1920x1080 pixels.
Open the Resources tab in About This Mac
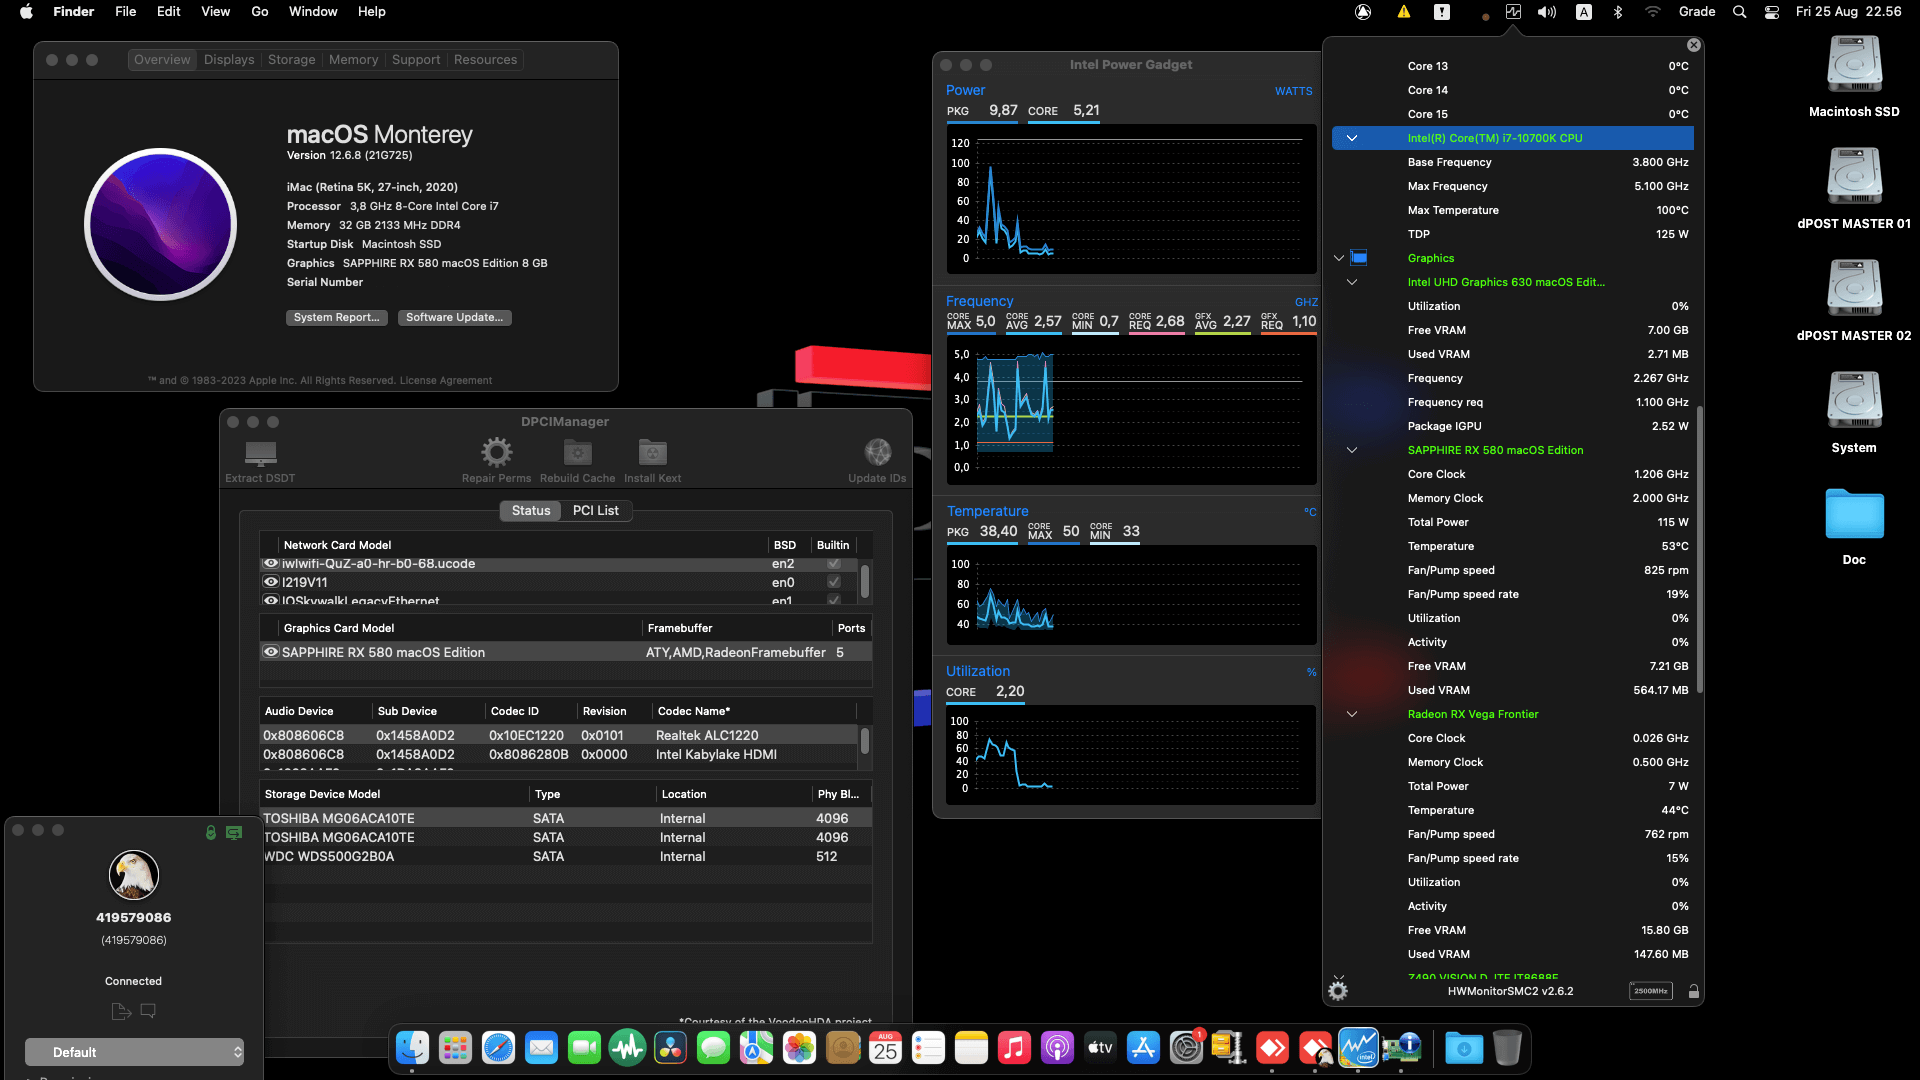click(485, 60)
